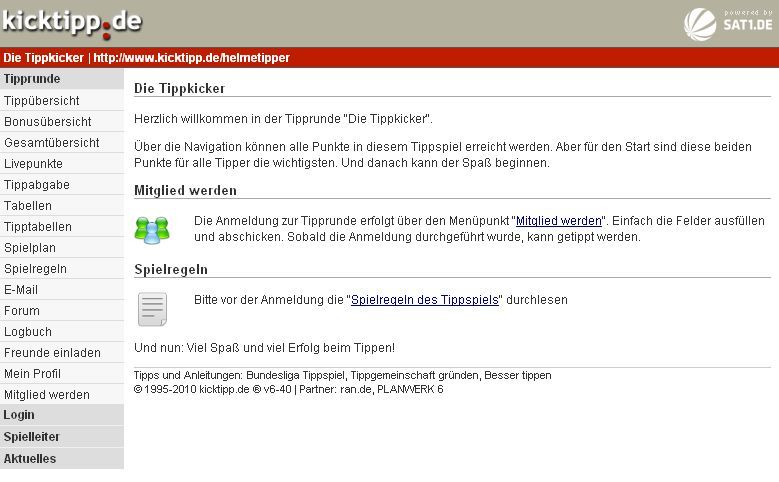
Task: Go to Gesamtübersicht page
Action: pos(51,143)
